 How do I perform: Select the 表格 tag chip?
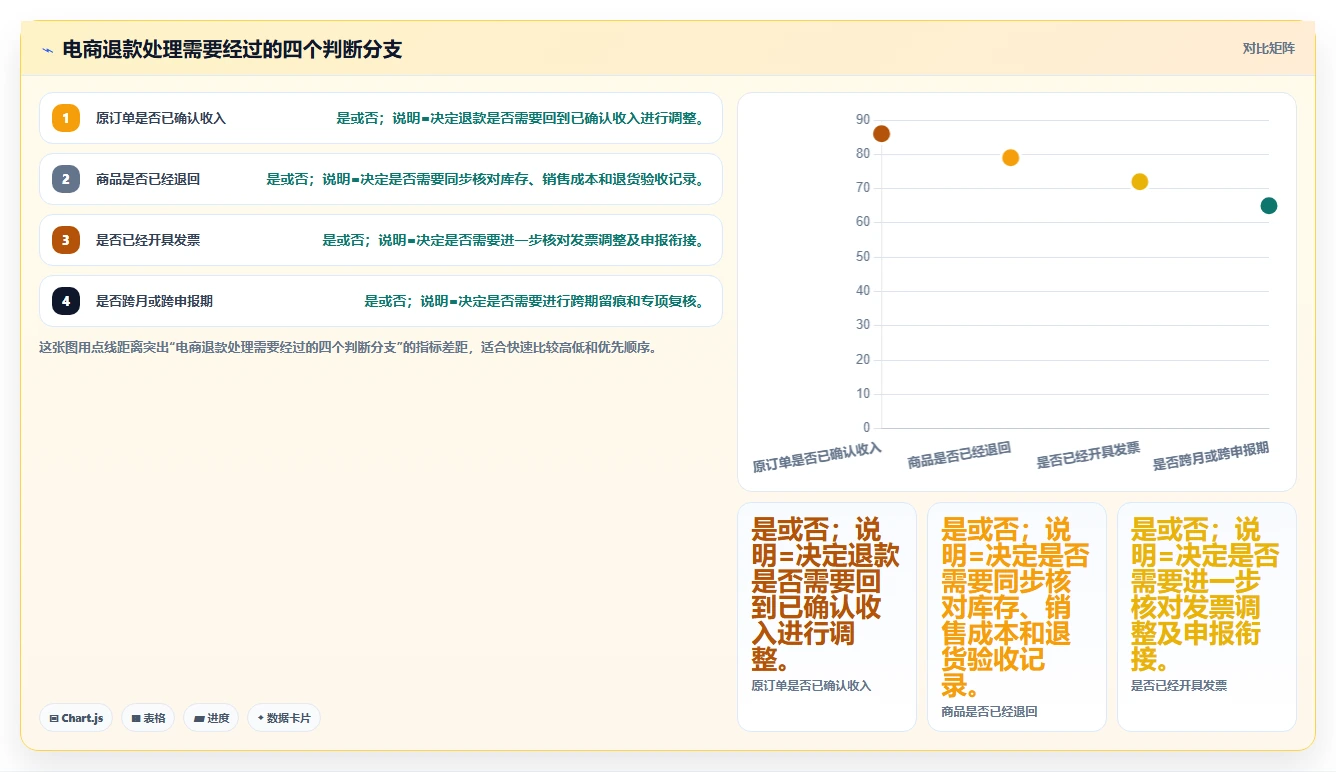click(148, 718)
